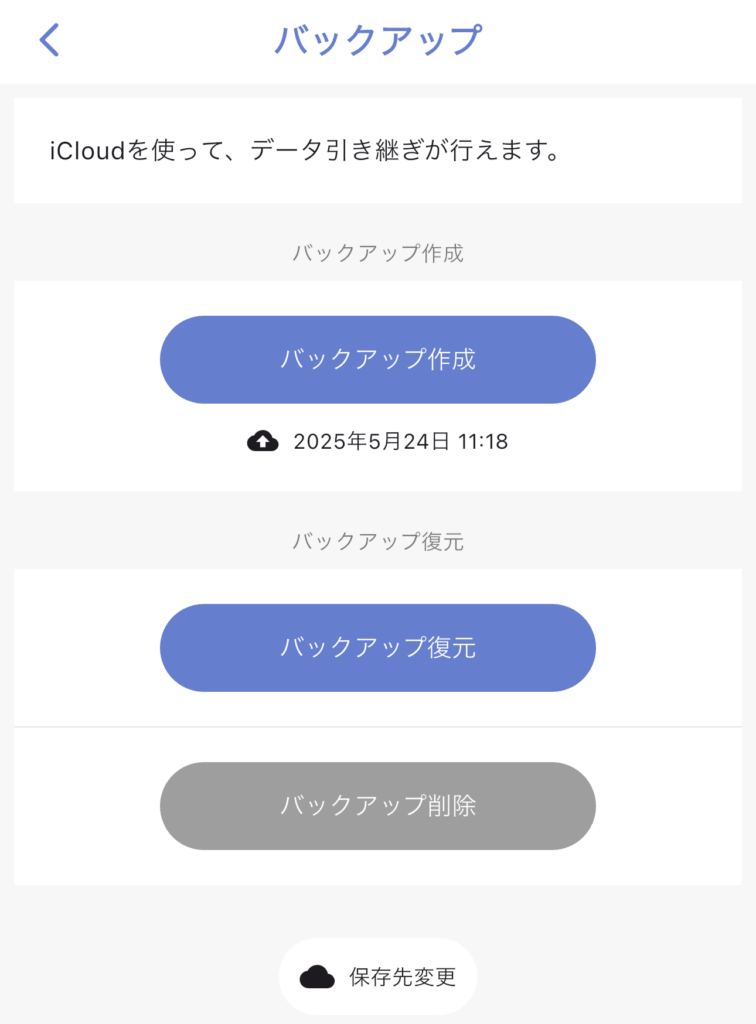
Task: Tap the gray バックアップ削除 button
Action: pos(377,805)
